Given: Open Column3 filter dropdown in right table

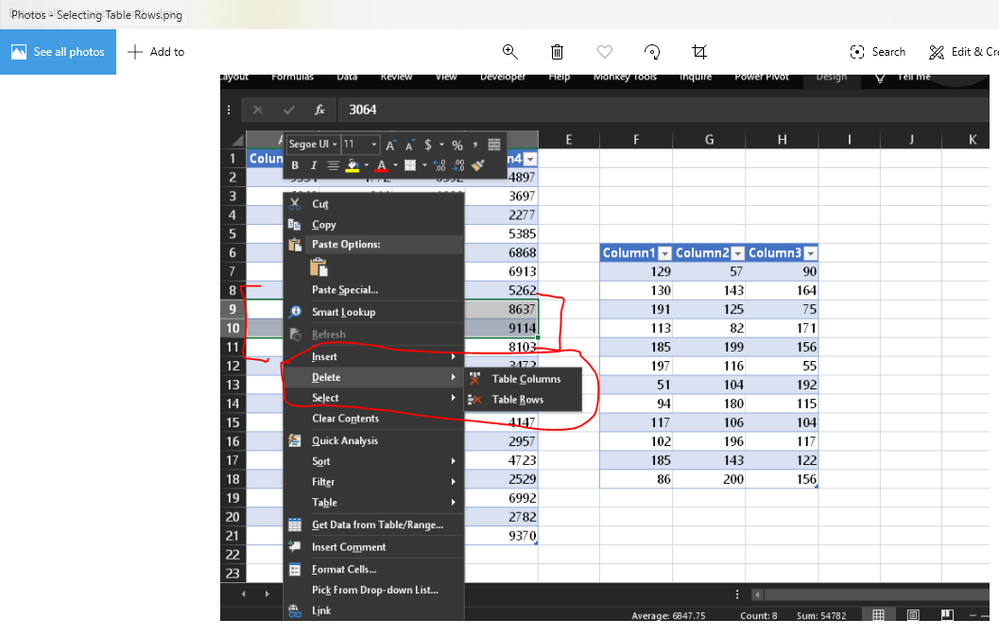Looking at the screenshot, I should click(x=810, y=254).
